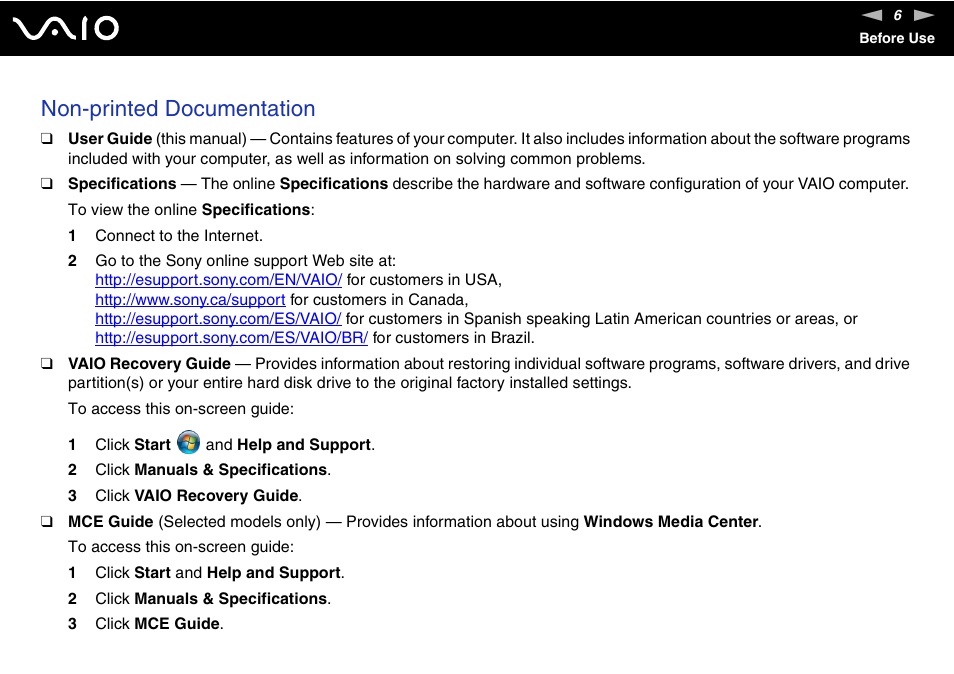Image resolution: width=954 pixels, height=674 pixels.
Task: Open esupport.sony.com/ES/VAIO/ link for Latin America
Action: [x=218, y=319]
